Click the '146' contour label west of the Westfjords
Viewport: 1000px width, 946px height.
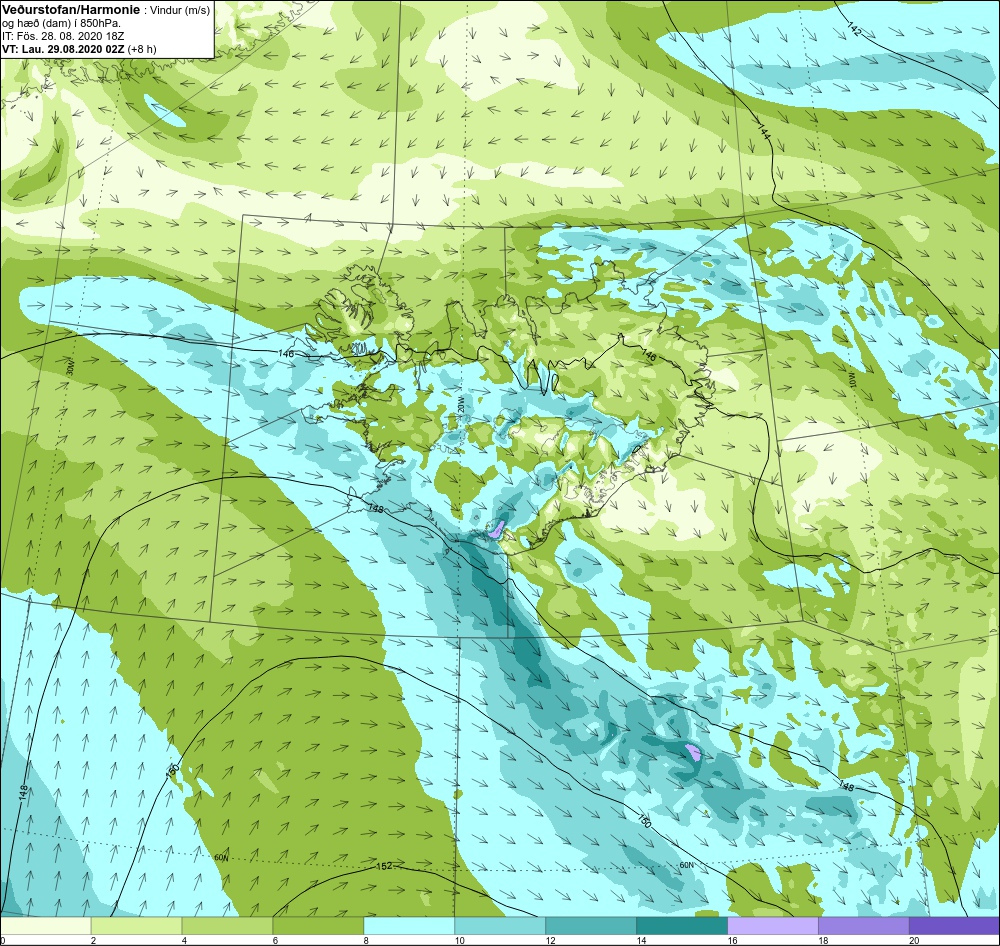tap(286, 353)
